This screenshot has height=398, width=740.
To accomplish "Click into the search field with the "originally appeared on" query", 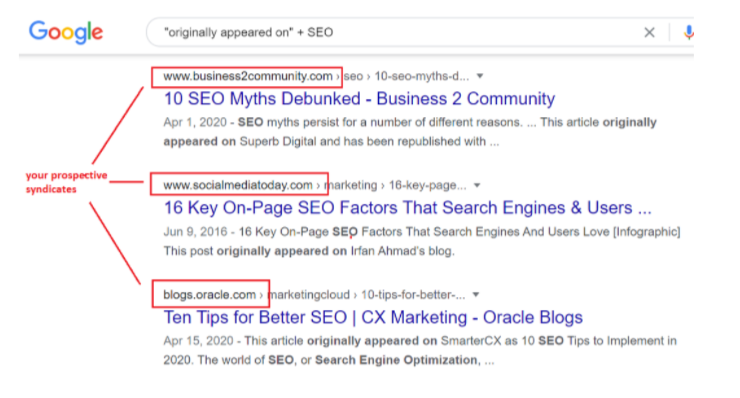I will pos(396,32).
